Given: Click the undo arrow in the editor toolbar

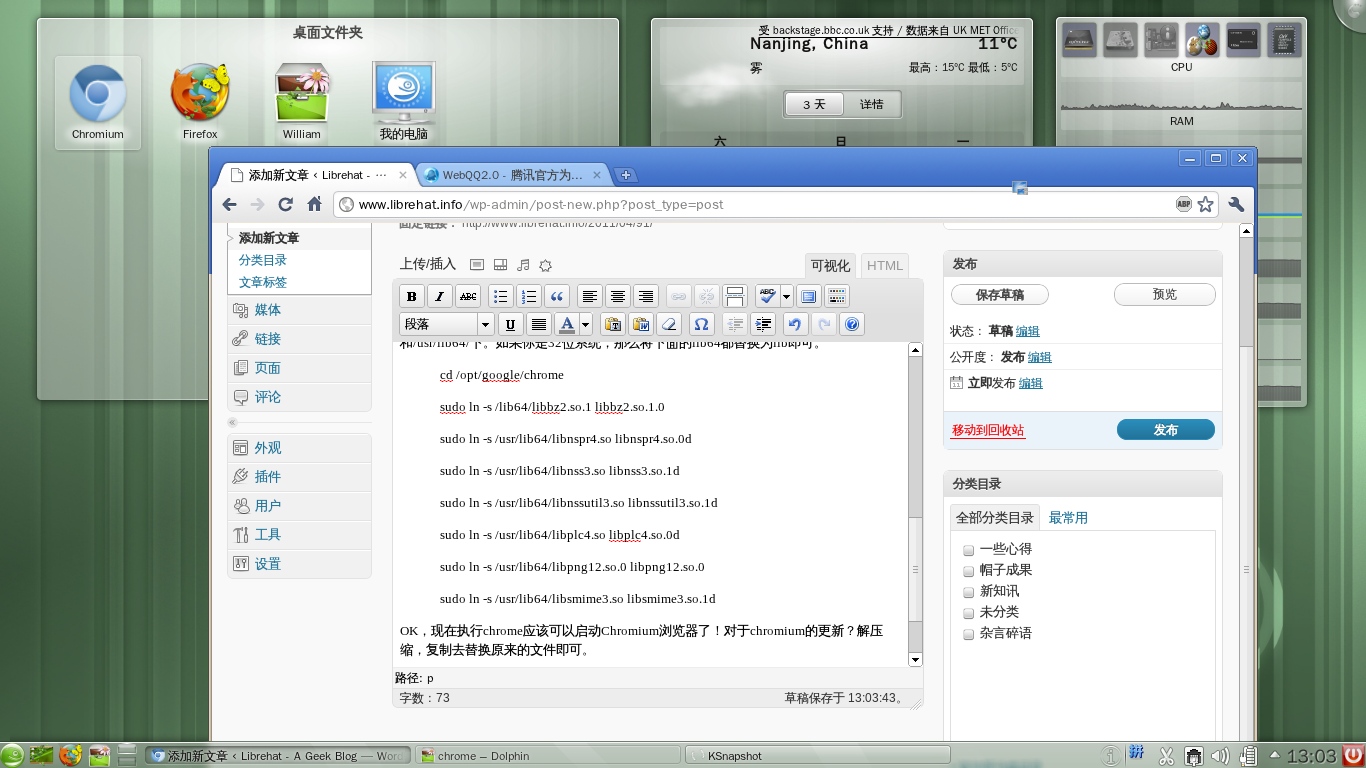Looking at the screenshot, I should (x=794, y=323).
